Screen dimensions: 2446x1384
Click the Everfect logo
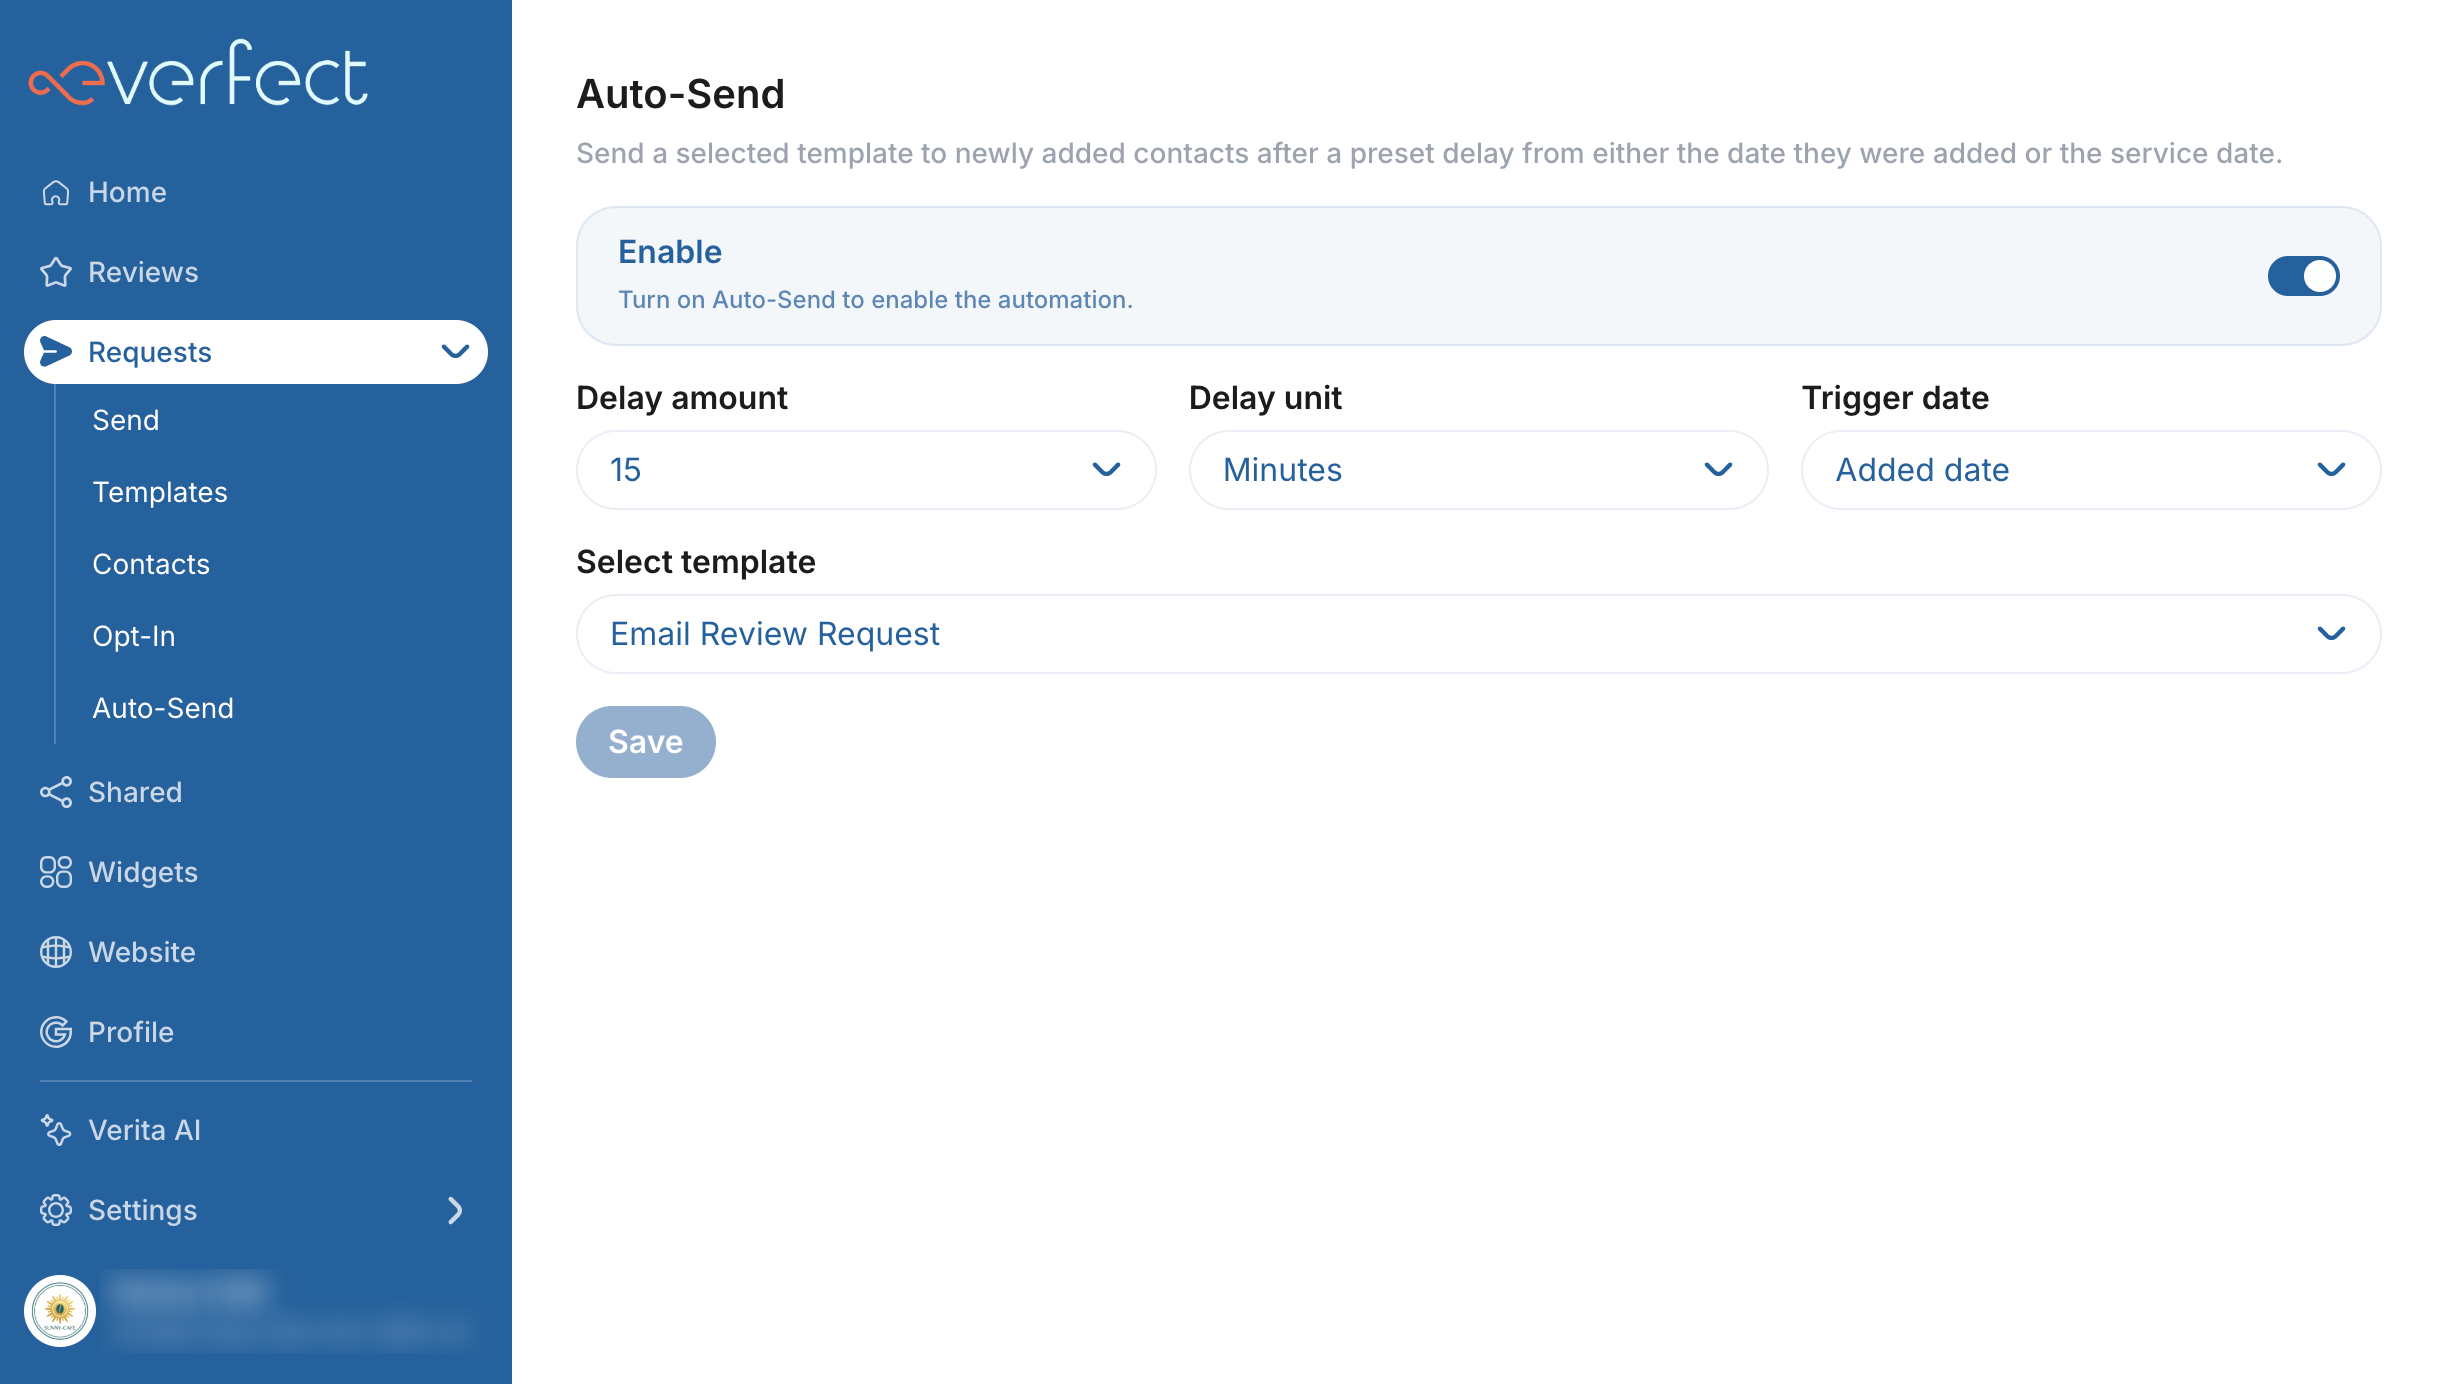(x=198, y=74)
